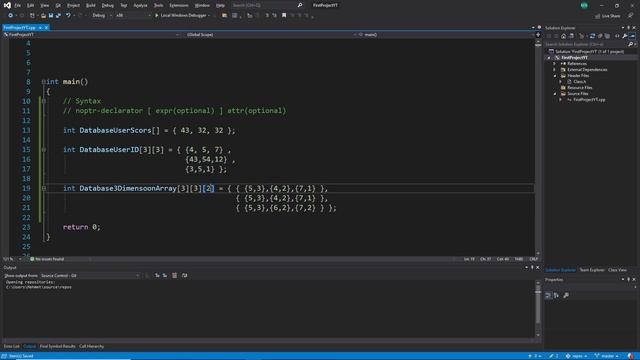Click the Solution Explorer Properties wrench icon
Screen dimensions: 640x360
pyautogui.click(x=624, y=36)
